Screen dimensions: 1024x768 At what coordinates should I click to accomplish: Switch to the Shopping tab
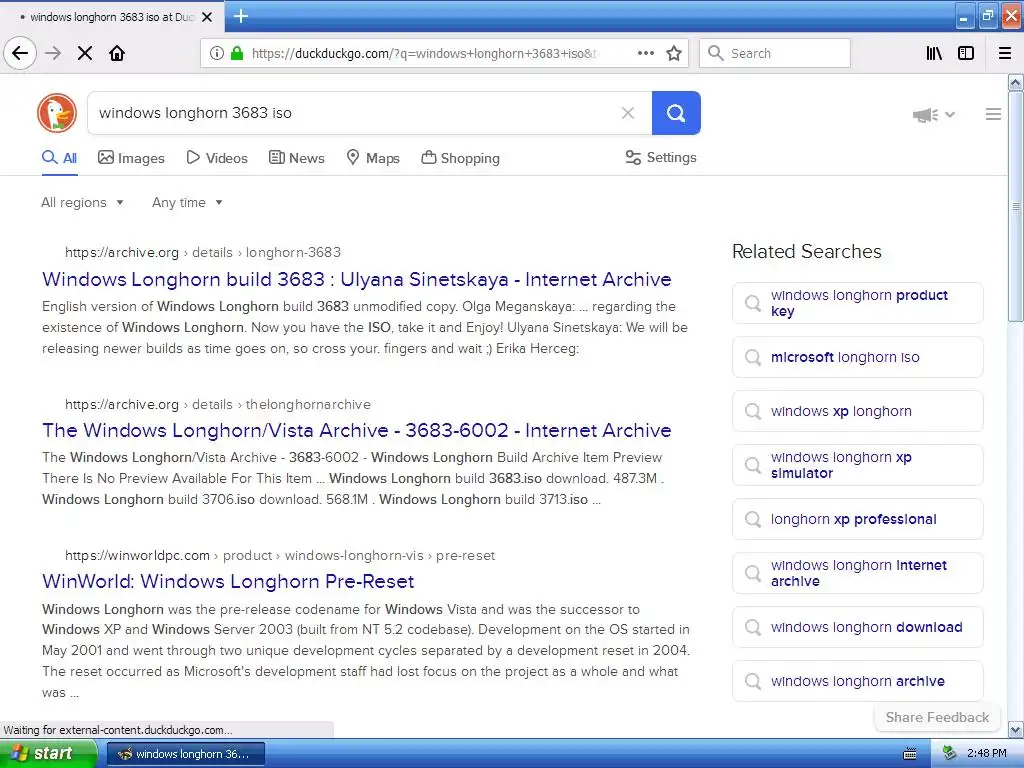point(460,158)
